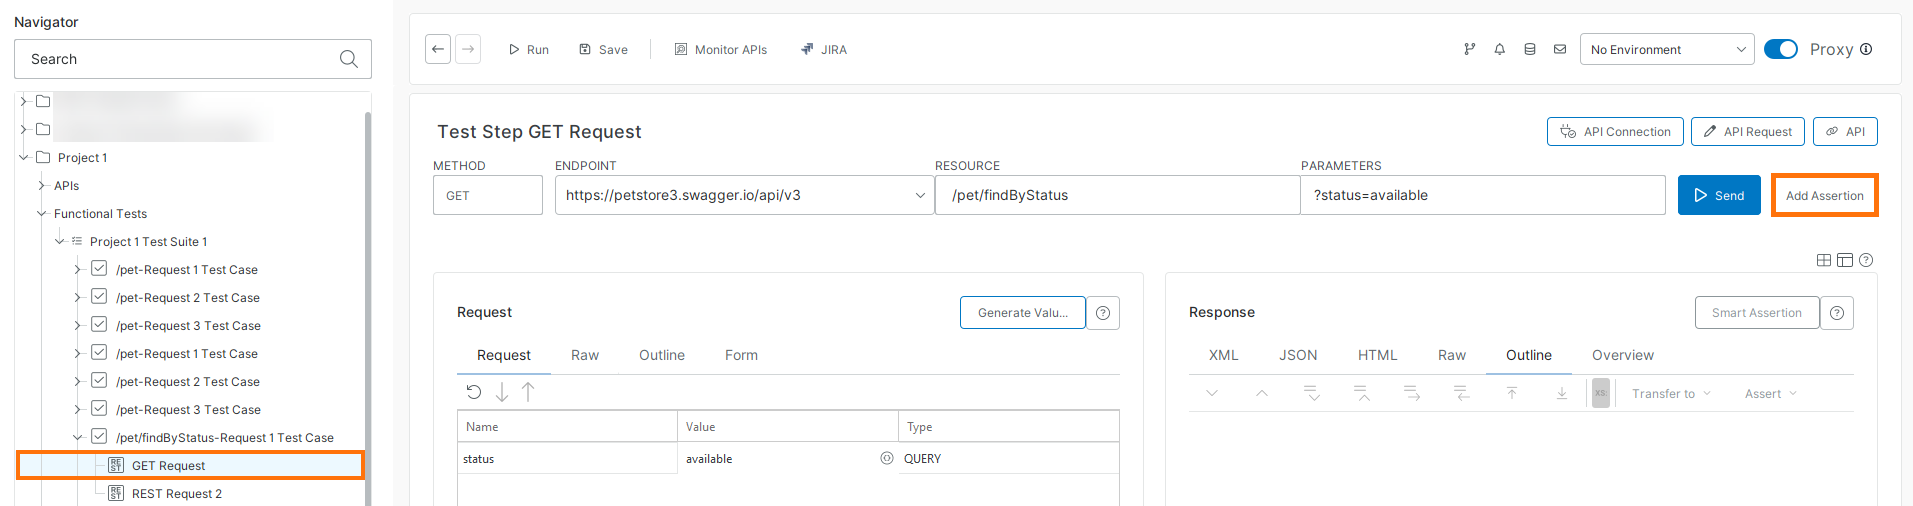Click the arrow-down-to-bar icon in Response toolbar
The width and height of the screenshot is (1913, 506).
[1562, 393]
